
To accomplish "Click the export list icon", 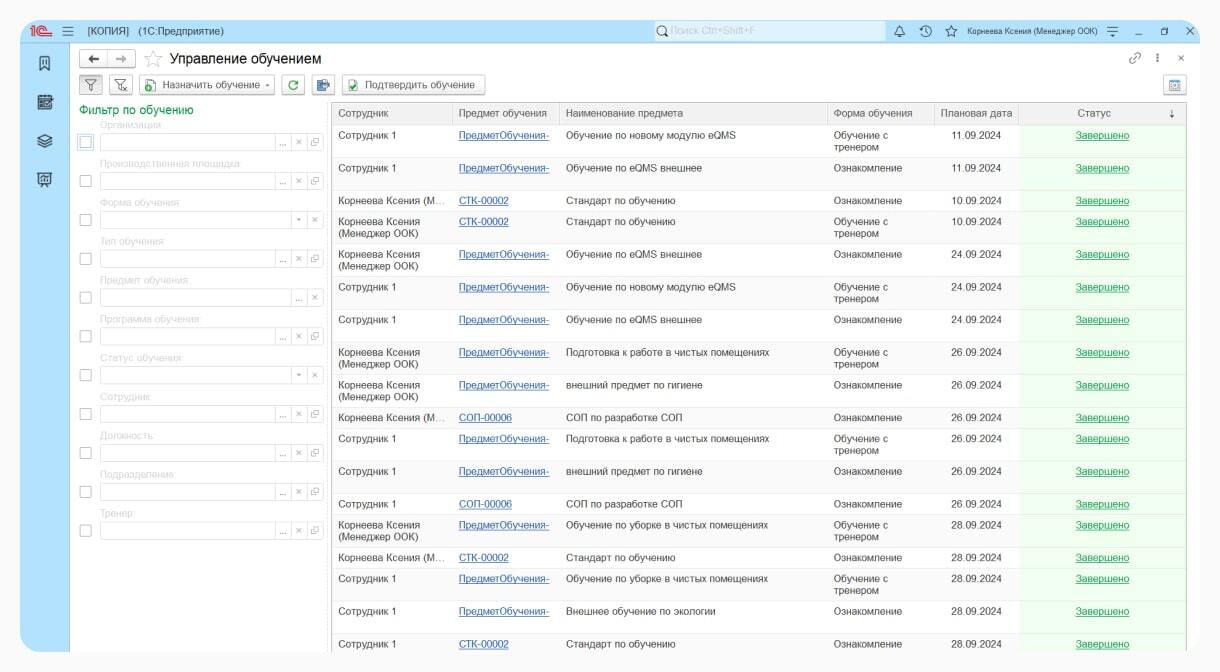I will 322,85.
